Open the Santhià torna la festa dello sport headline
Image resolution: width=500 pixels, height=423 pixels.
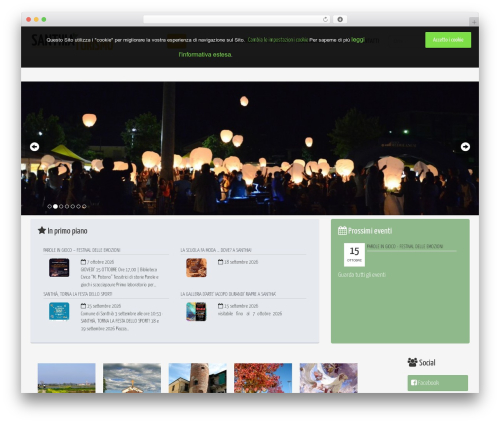pos(78,294)
